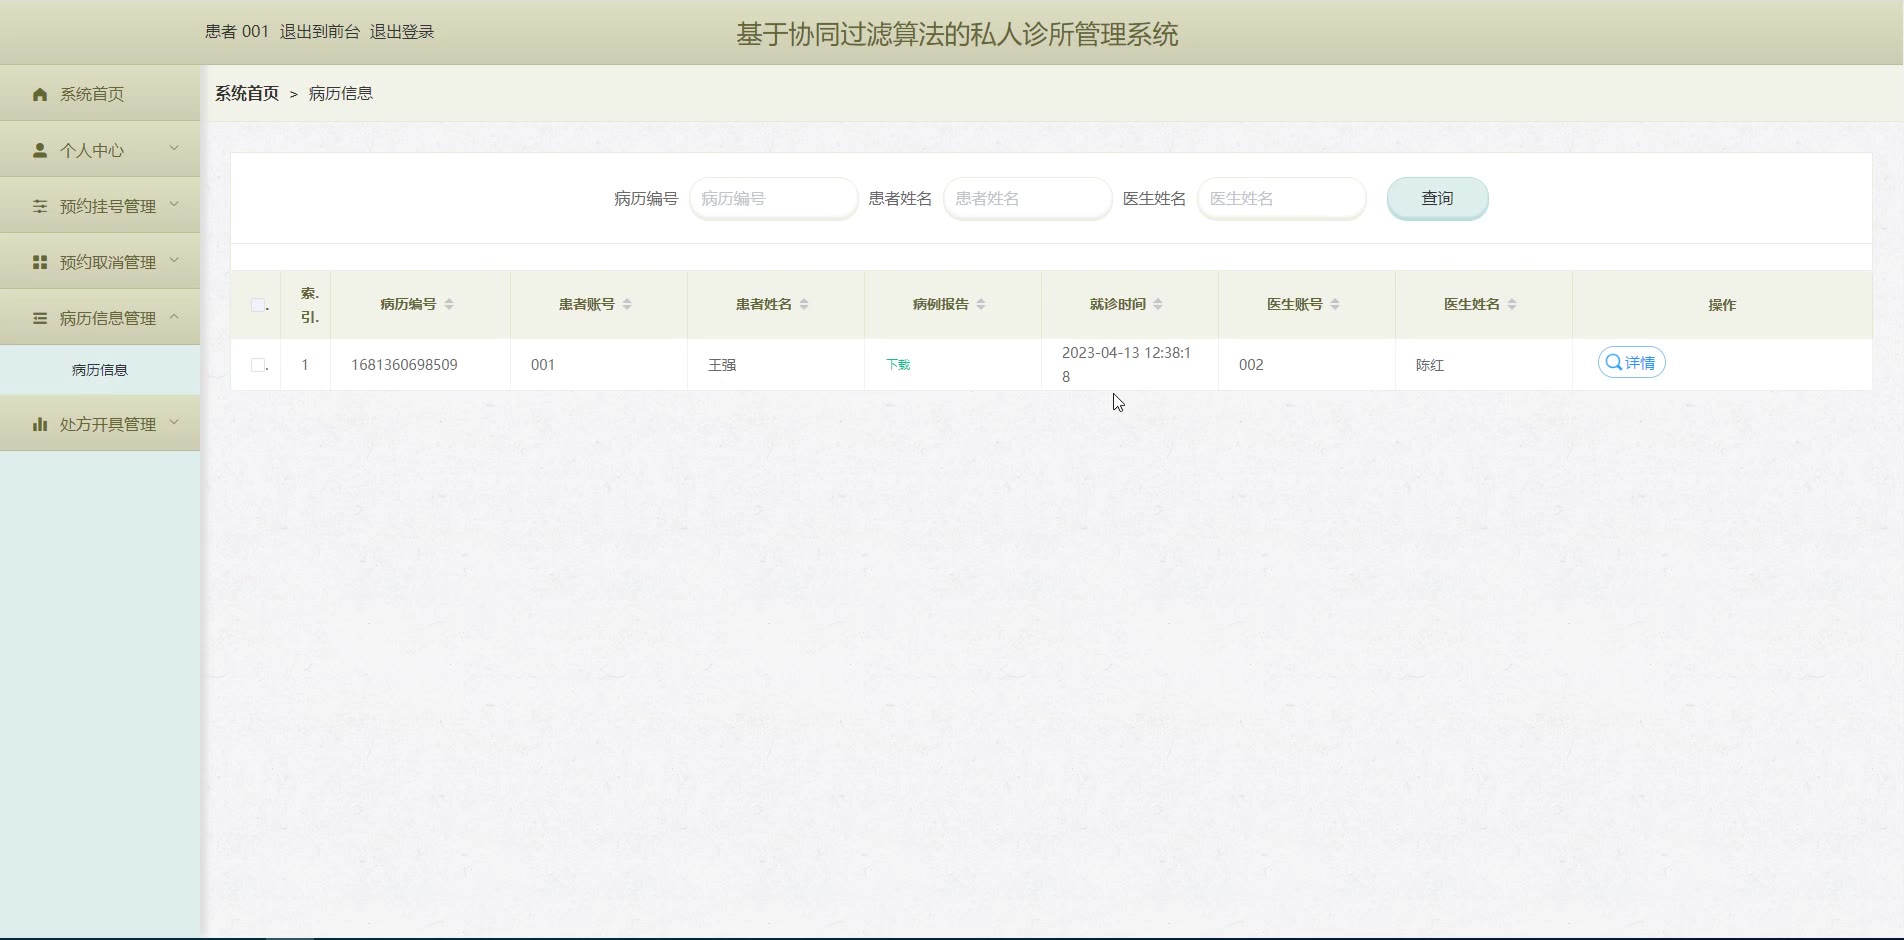
Task: Sort by 病例报告 using its sort arrows
Action: (981, 304)
